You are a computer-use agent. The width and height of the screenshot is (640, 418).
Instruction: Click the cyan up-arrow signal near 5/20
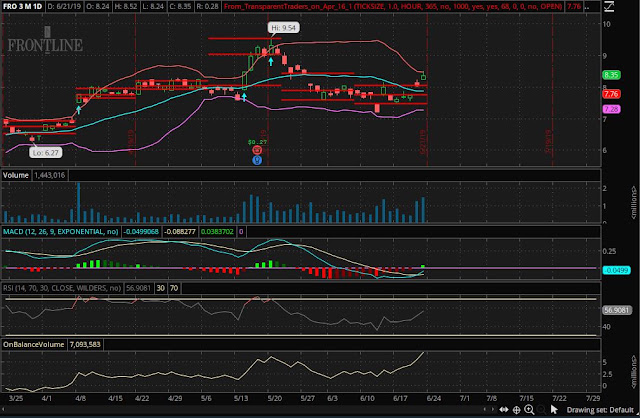pyautogui.click(x=271, y=62)
